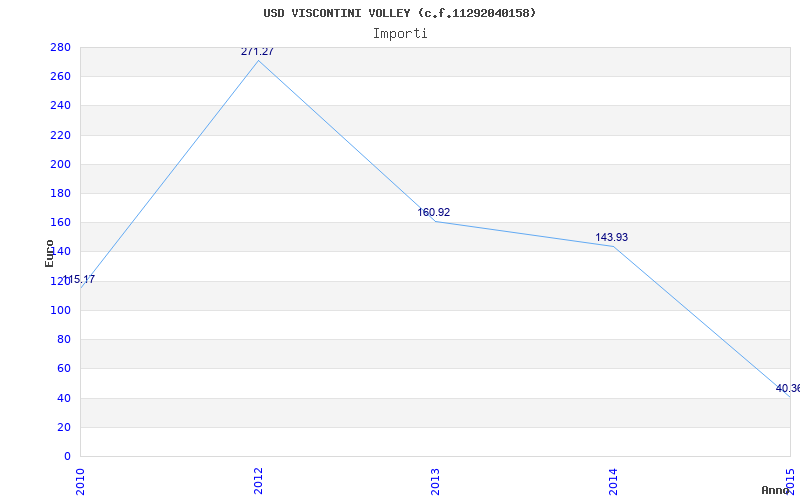Click the 0 y-axis tick label
The width and height of the screenshot is (800, 500).
[x=67, y=456]
